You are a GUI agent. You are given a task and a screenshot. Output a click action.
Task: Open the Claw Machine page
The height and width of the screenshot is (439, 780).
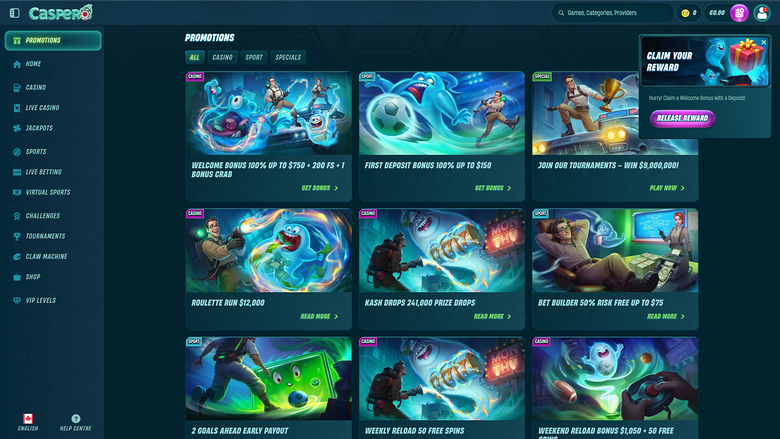52,257
